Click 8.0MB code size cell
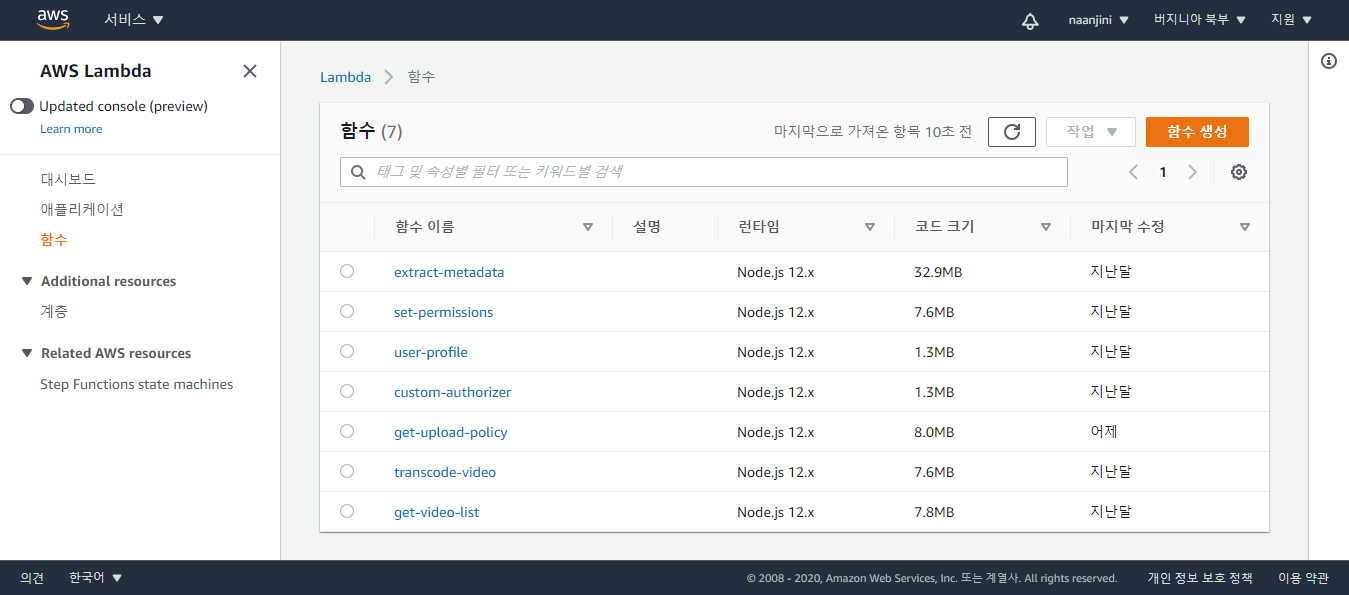Viewport: 1349px width, 595px height. pos(934,432)
